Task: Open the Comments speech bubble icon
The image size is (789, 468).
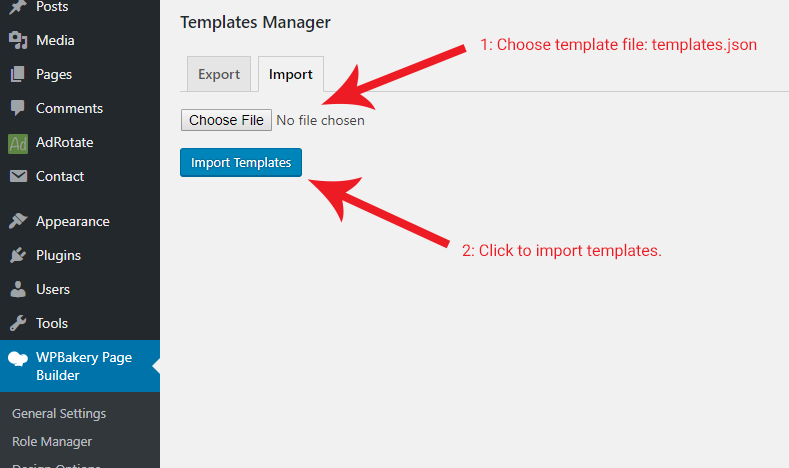Action: coord(18,108)
